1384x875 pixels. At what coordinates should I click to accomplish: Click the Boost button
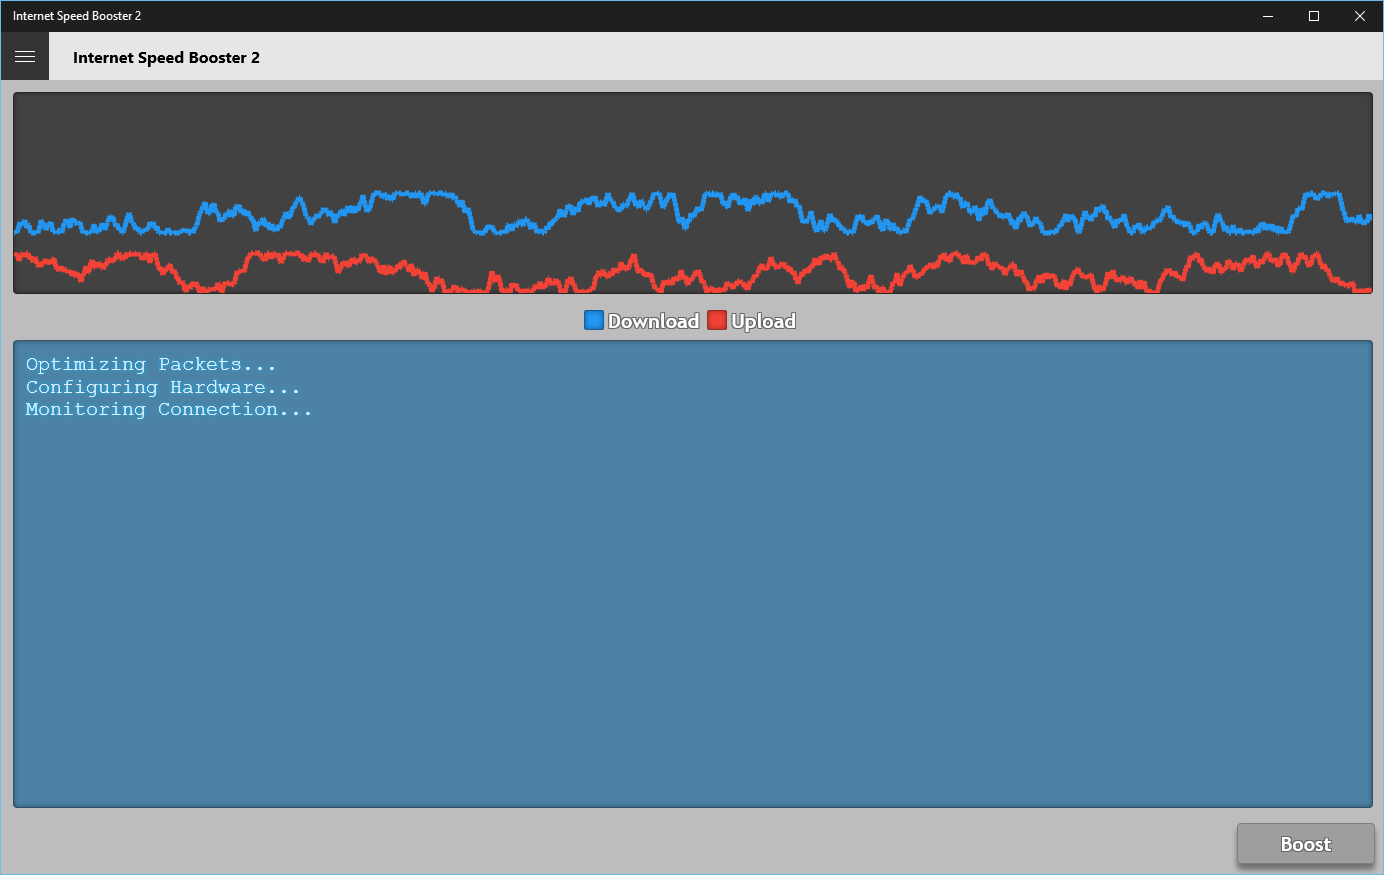coord(1305,844)
